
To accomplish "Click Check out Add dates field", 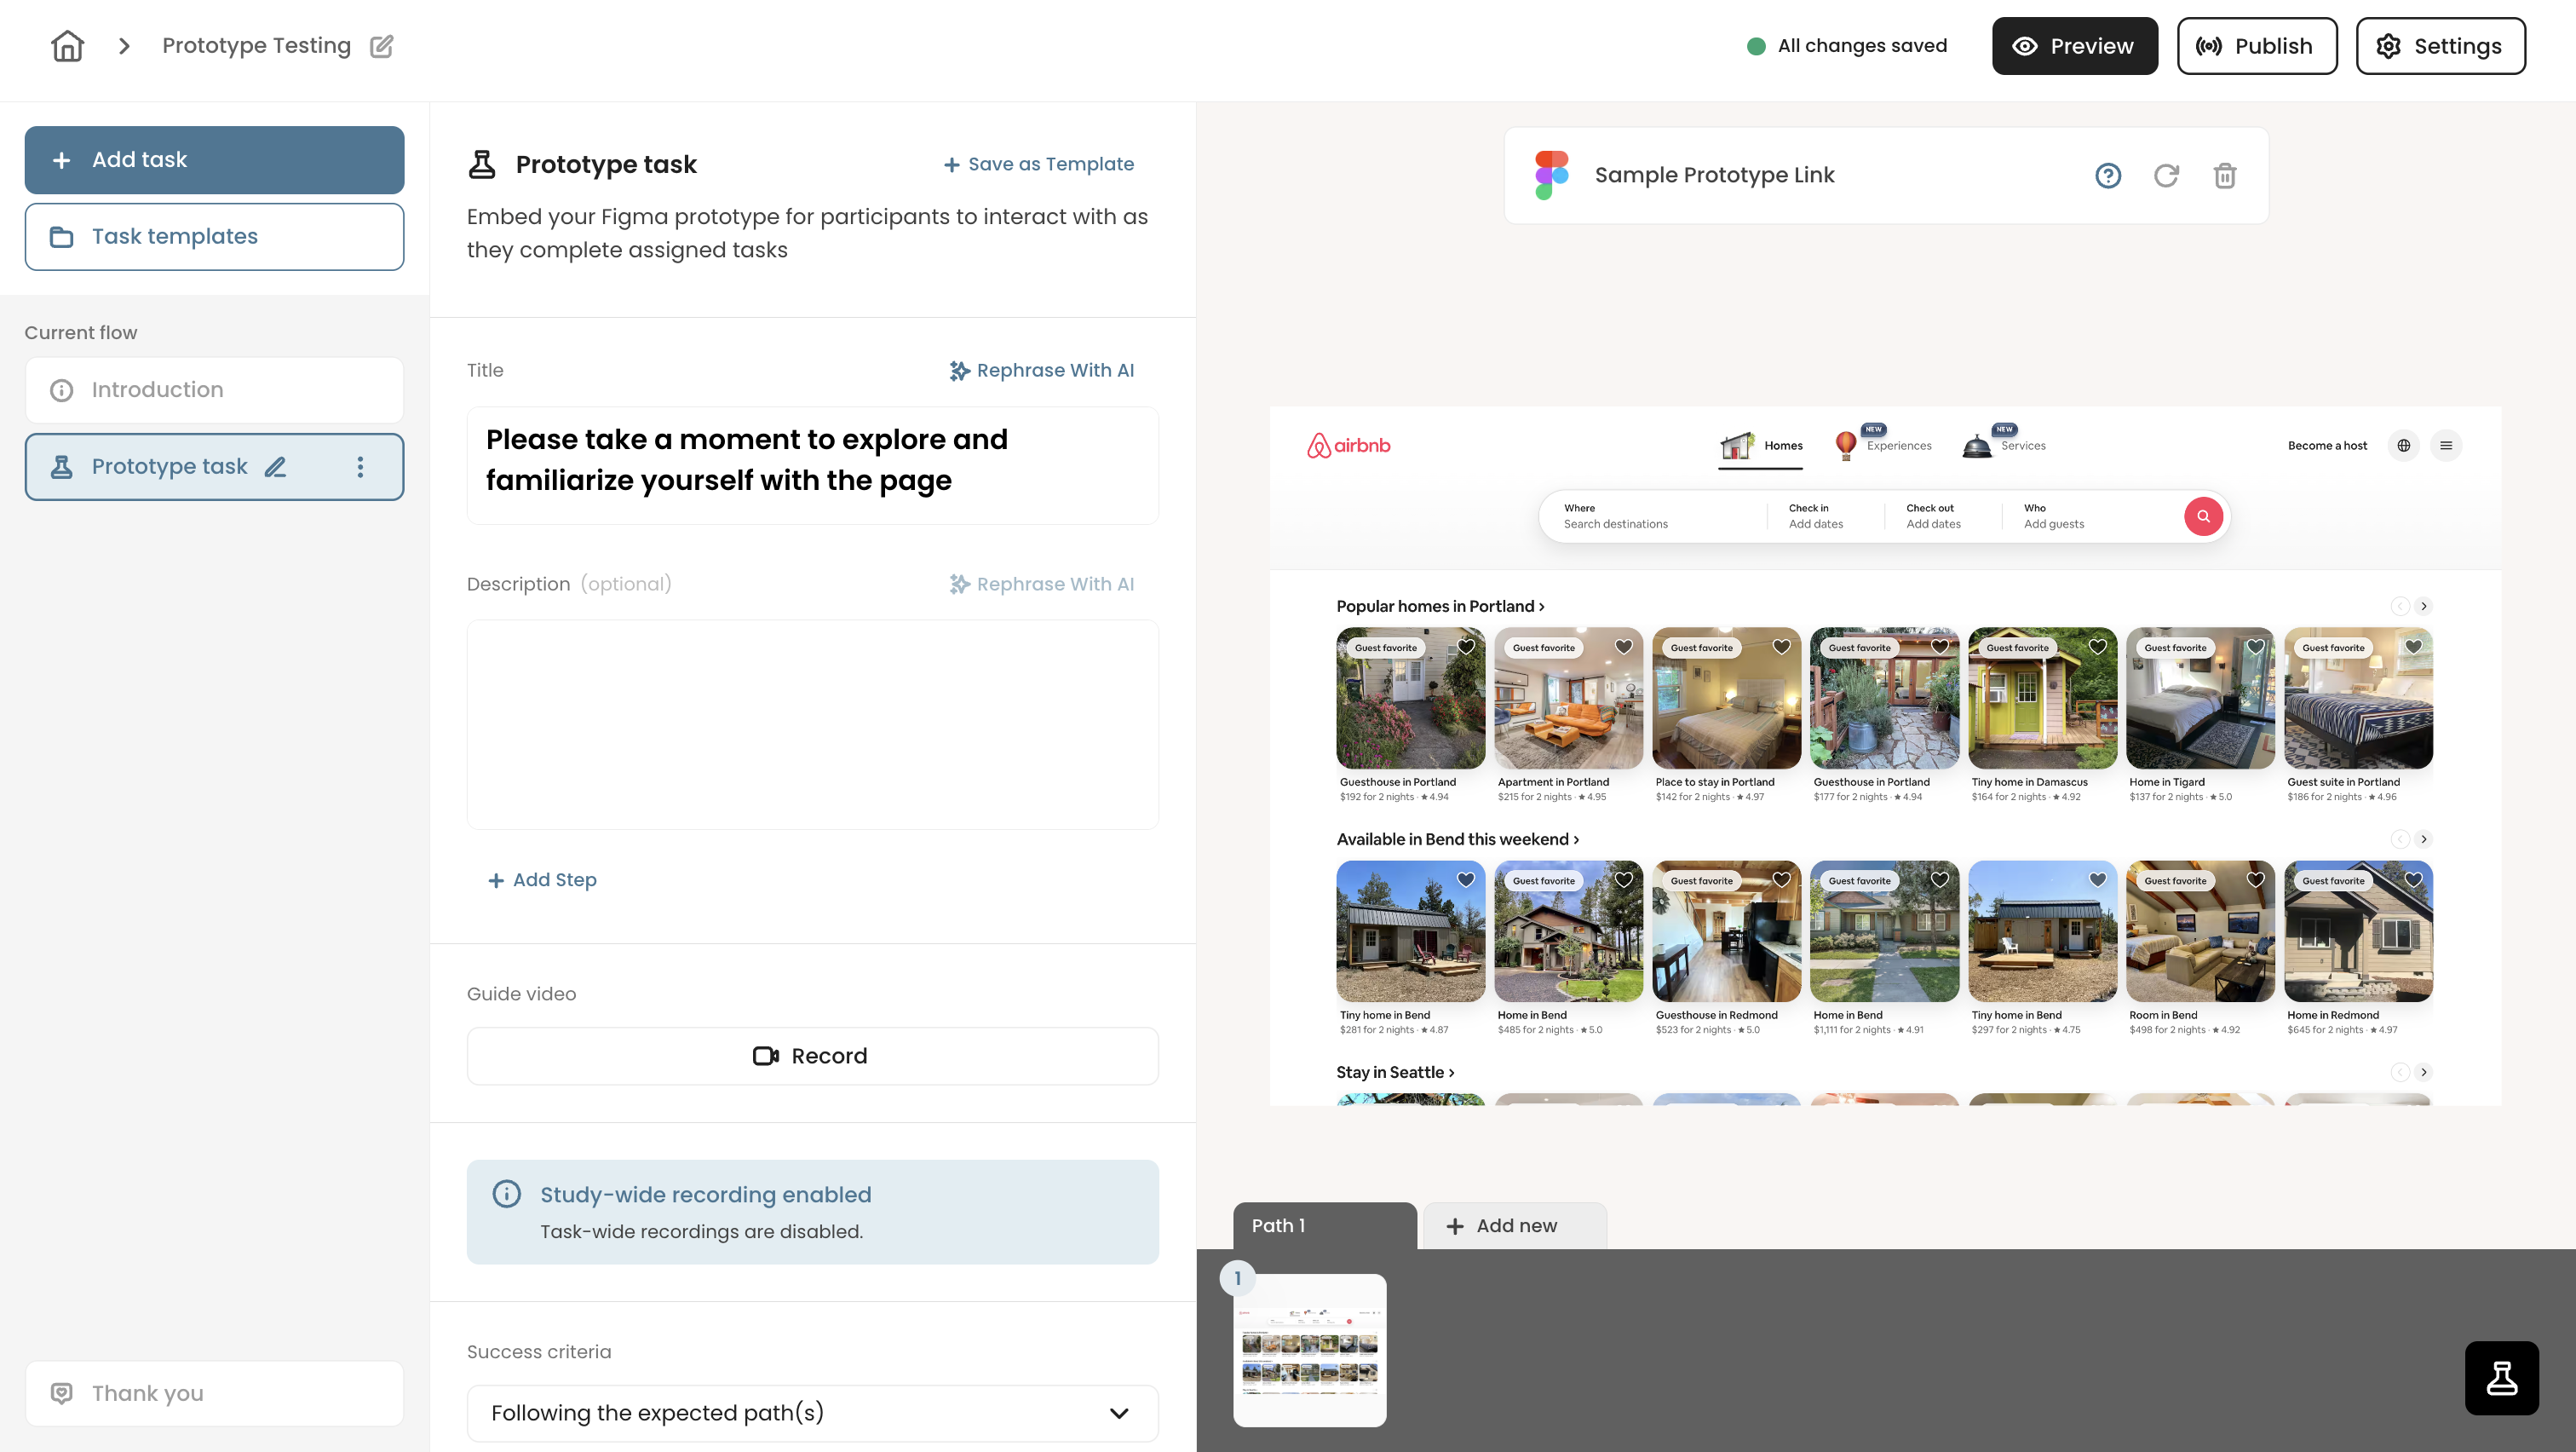I will [x=1942, y=516].
